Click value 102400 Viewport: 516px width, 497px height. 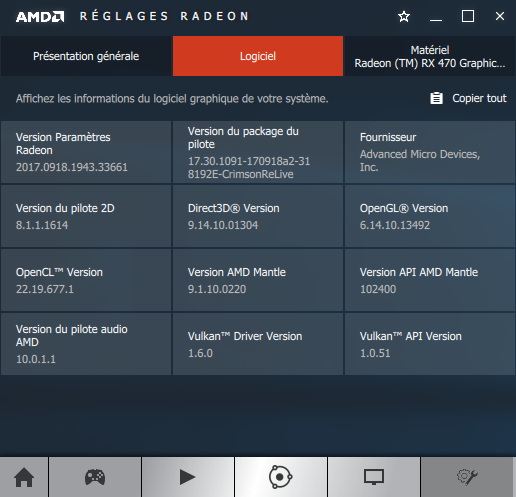point(378,289)
